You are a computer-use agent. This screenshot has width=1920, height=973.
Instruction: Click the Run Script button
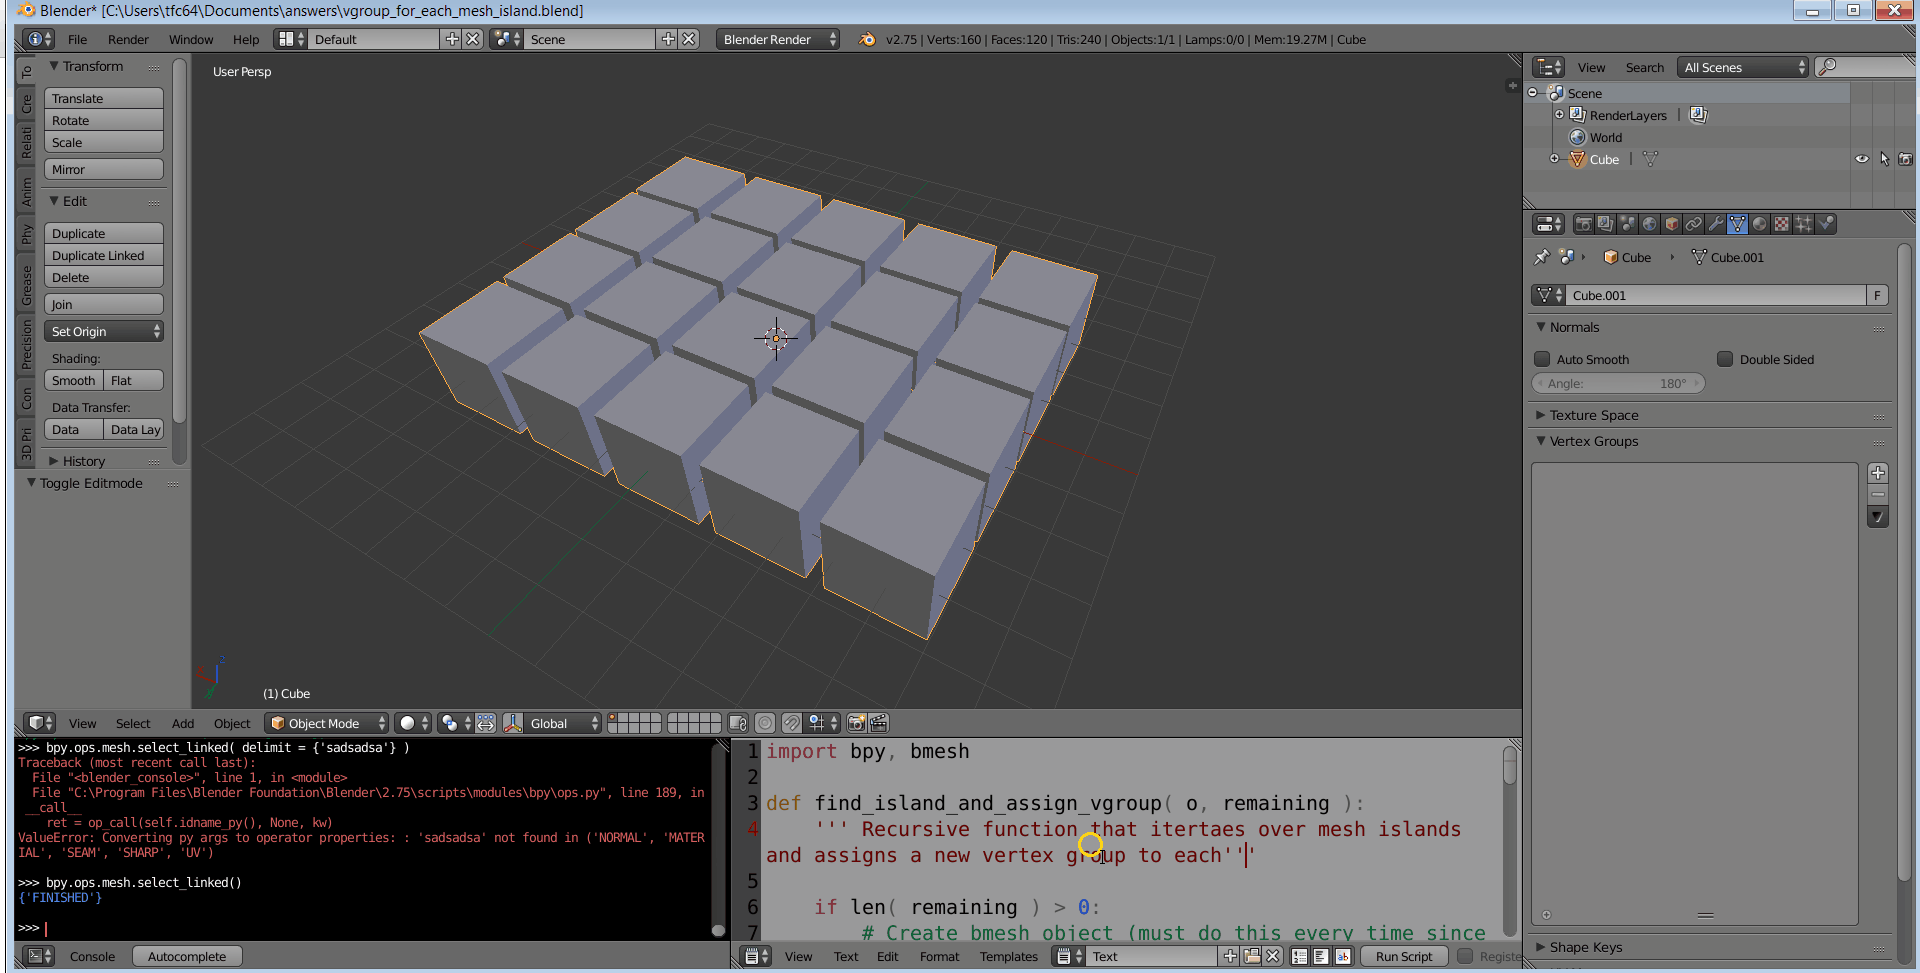point(1403,956)
